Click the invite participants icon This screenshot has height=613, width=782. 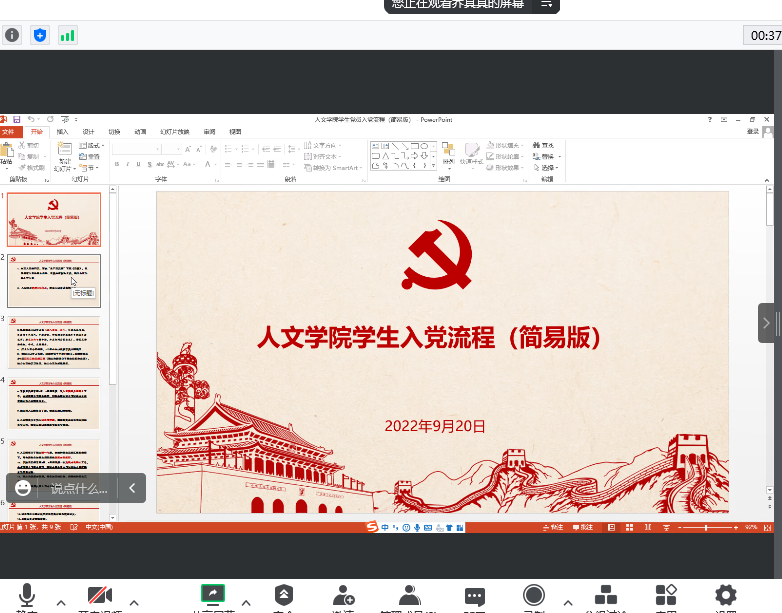pos(344,595)
